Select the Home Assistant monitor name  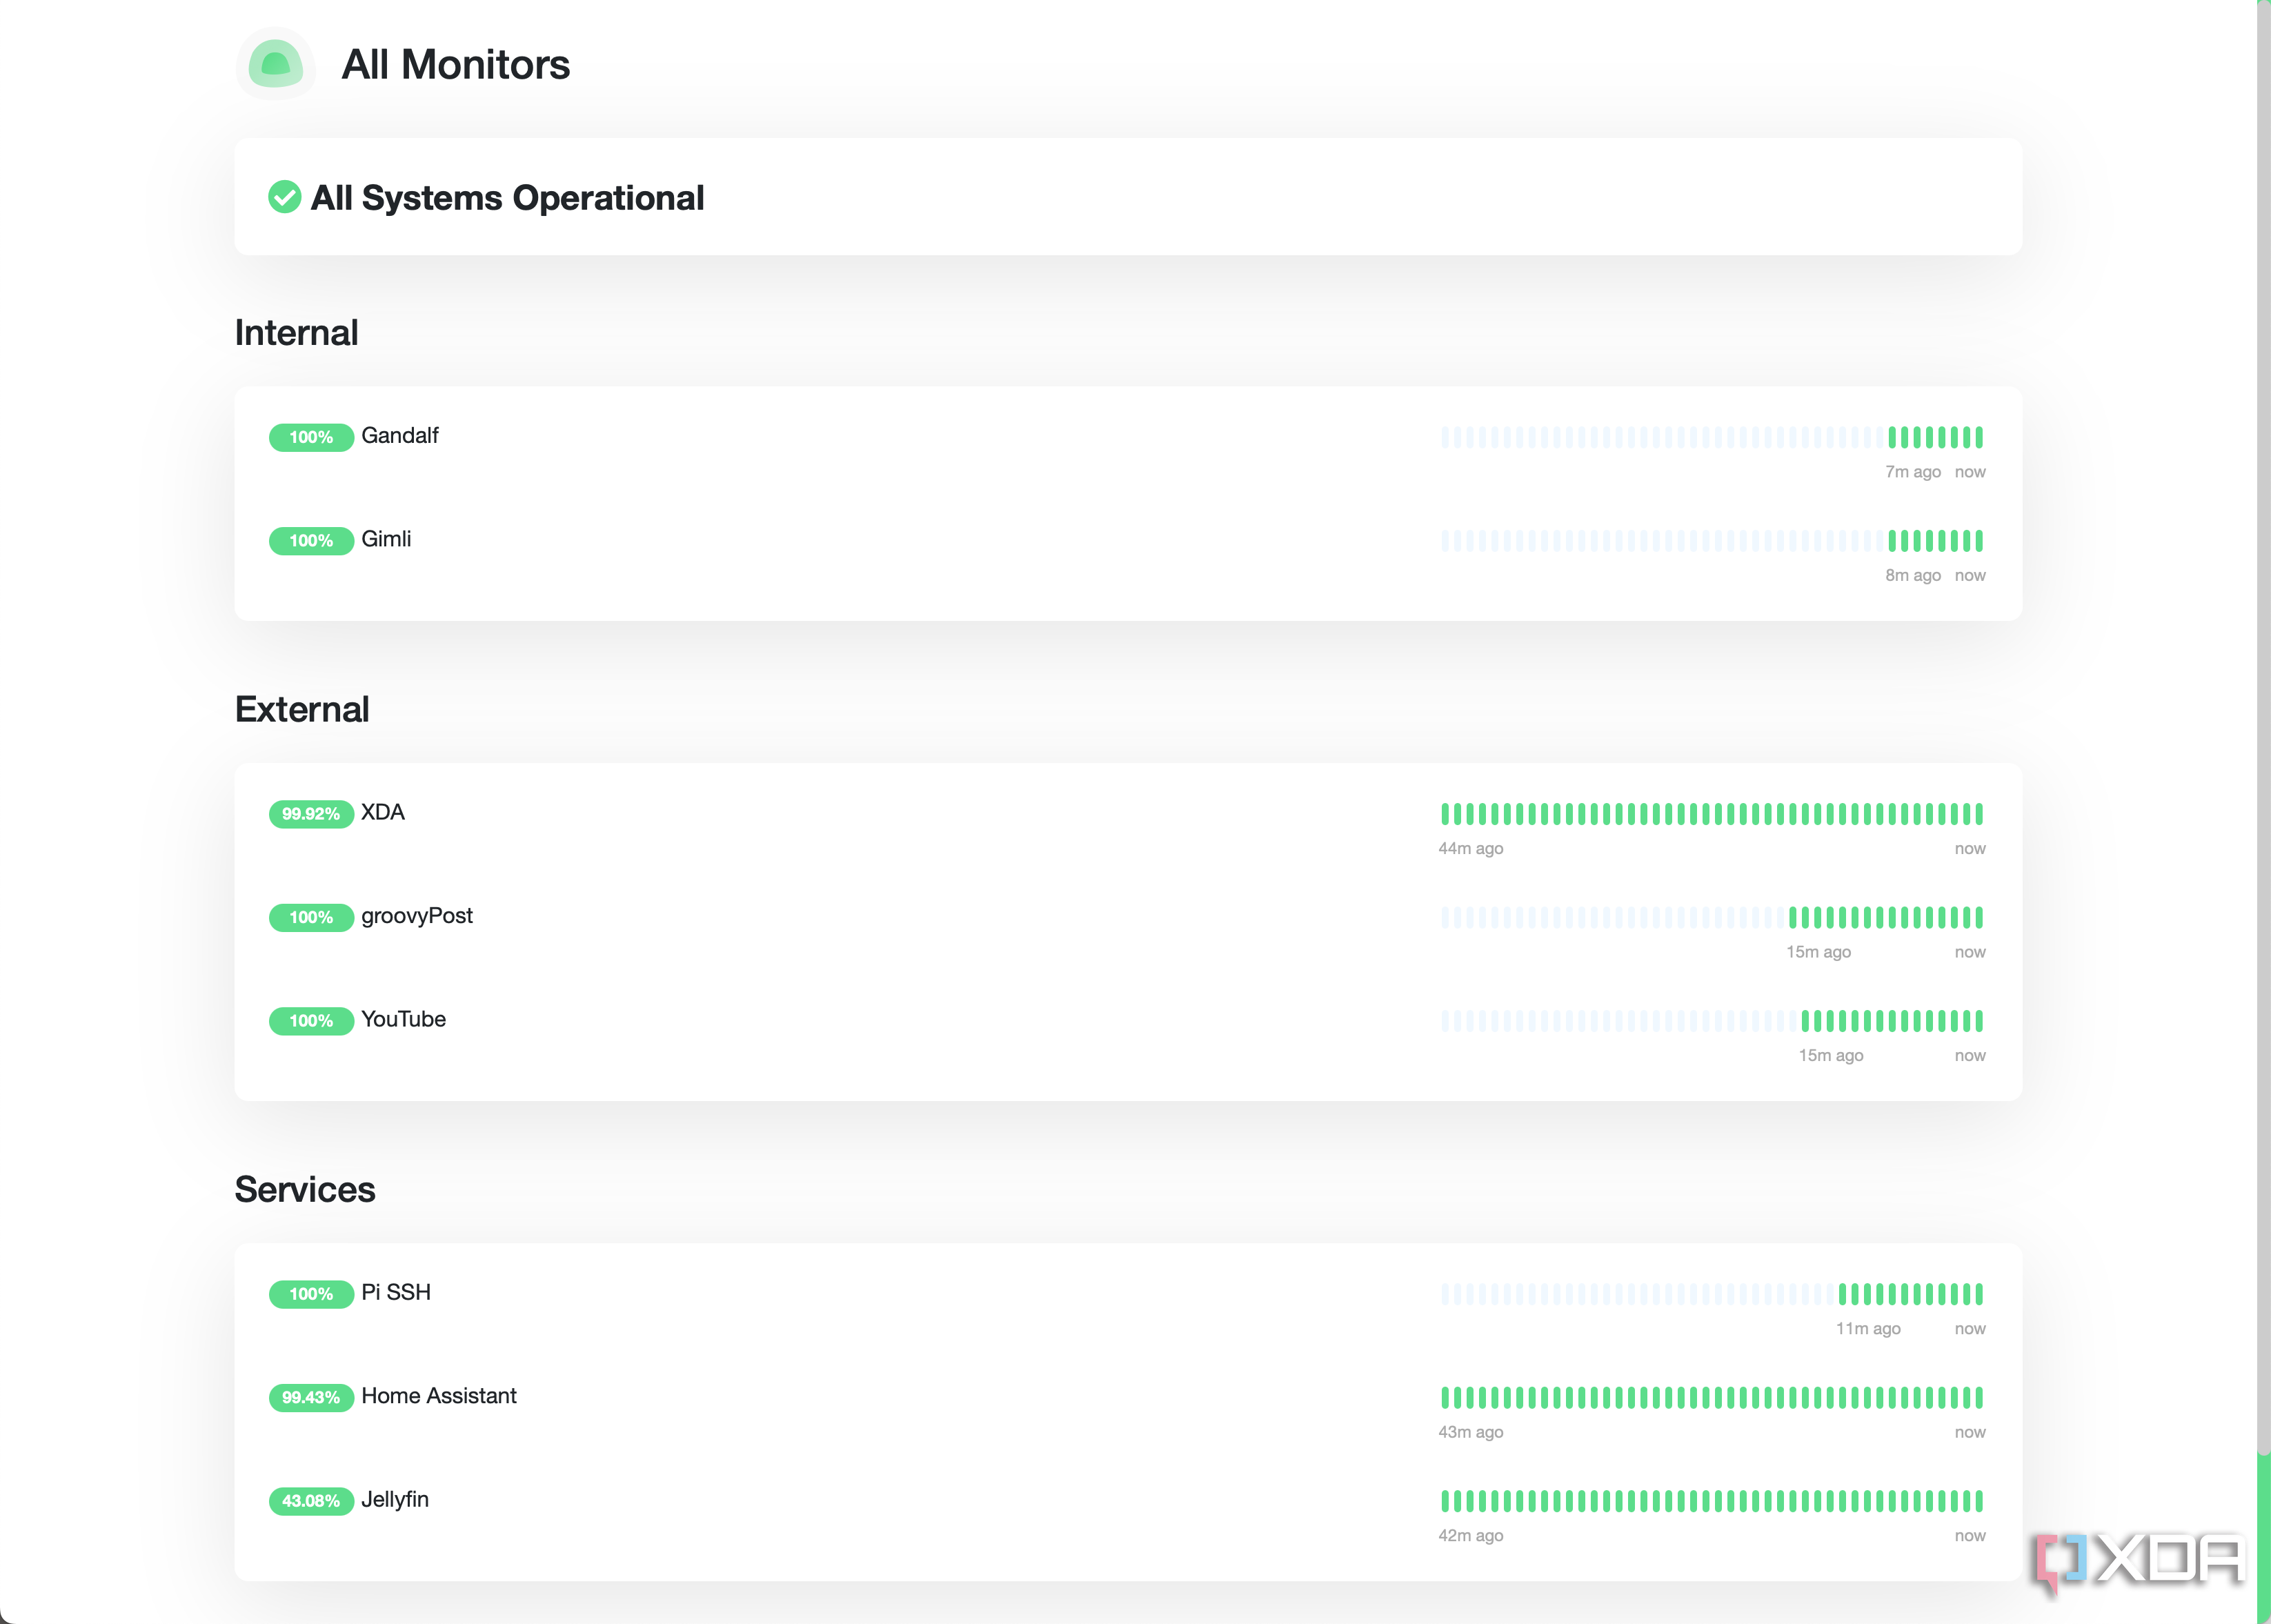point(439,1396)
